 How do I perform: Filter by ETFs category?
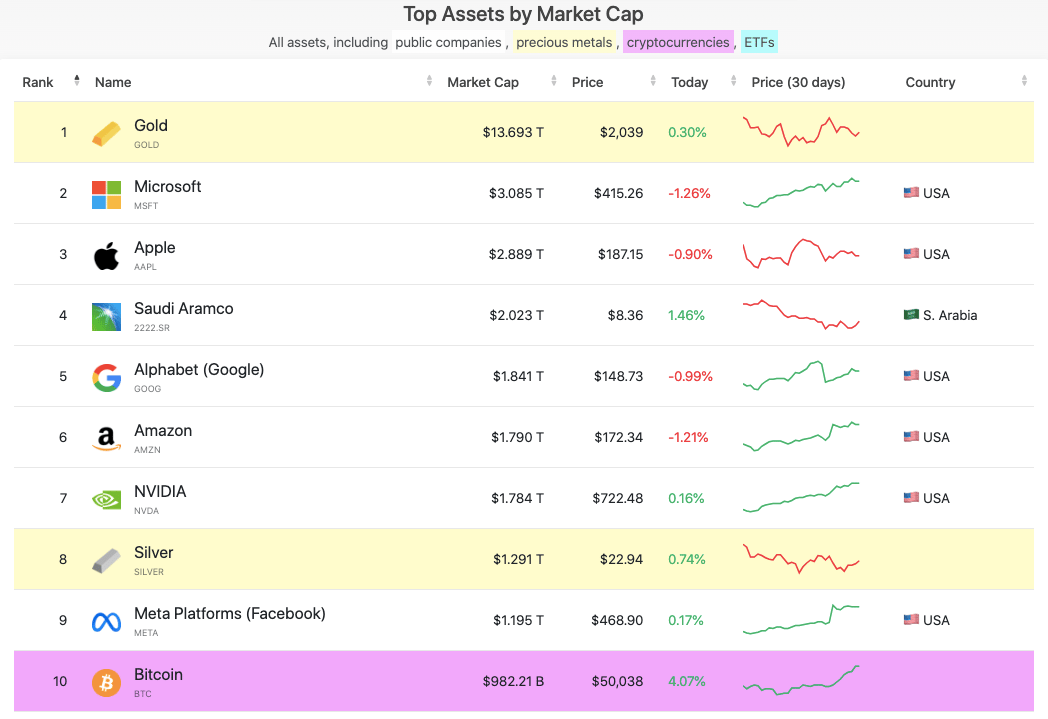point(759,42)
